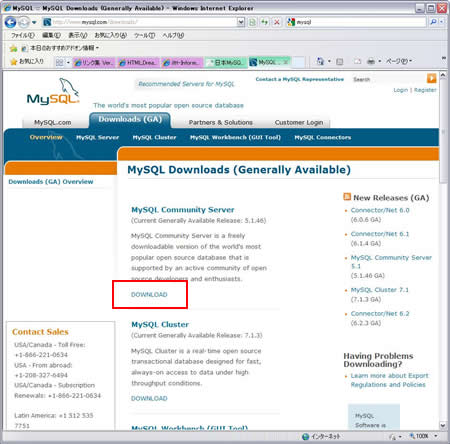Open Downloads (GA) Overview sidebar link
The image size is (450, 444).
[51, 182]
